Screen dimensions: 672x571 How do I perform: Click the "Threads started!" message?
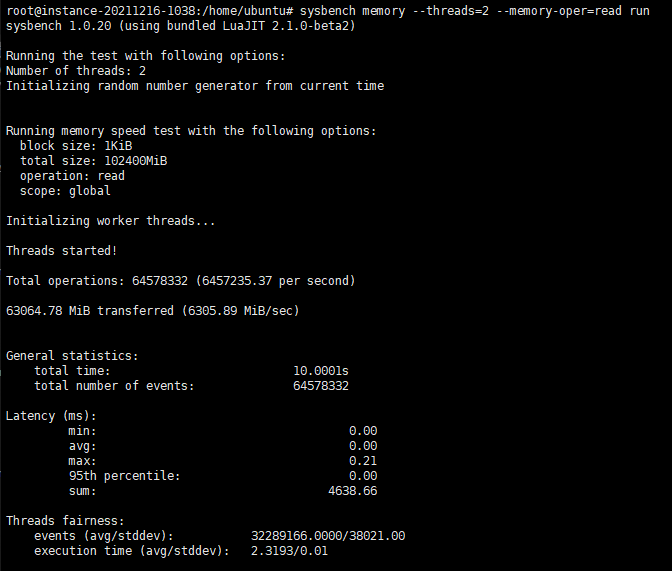pos(61,251)
